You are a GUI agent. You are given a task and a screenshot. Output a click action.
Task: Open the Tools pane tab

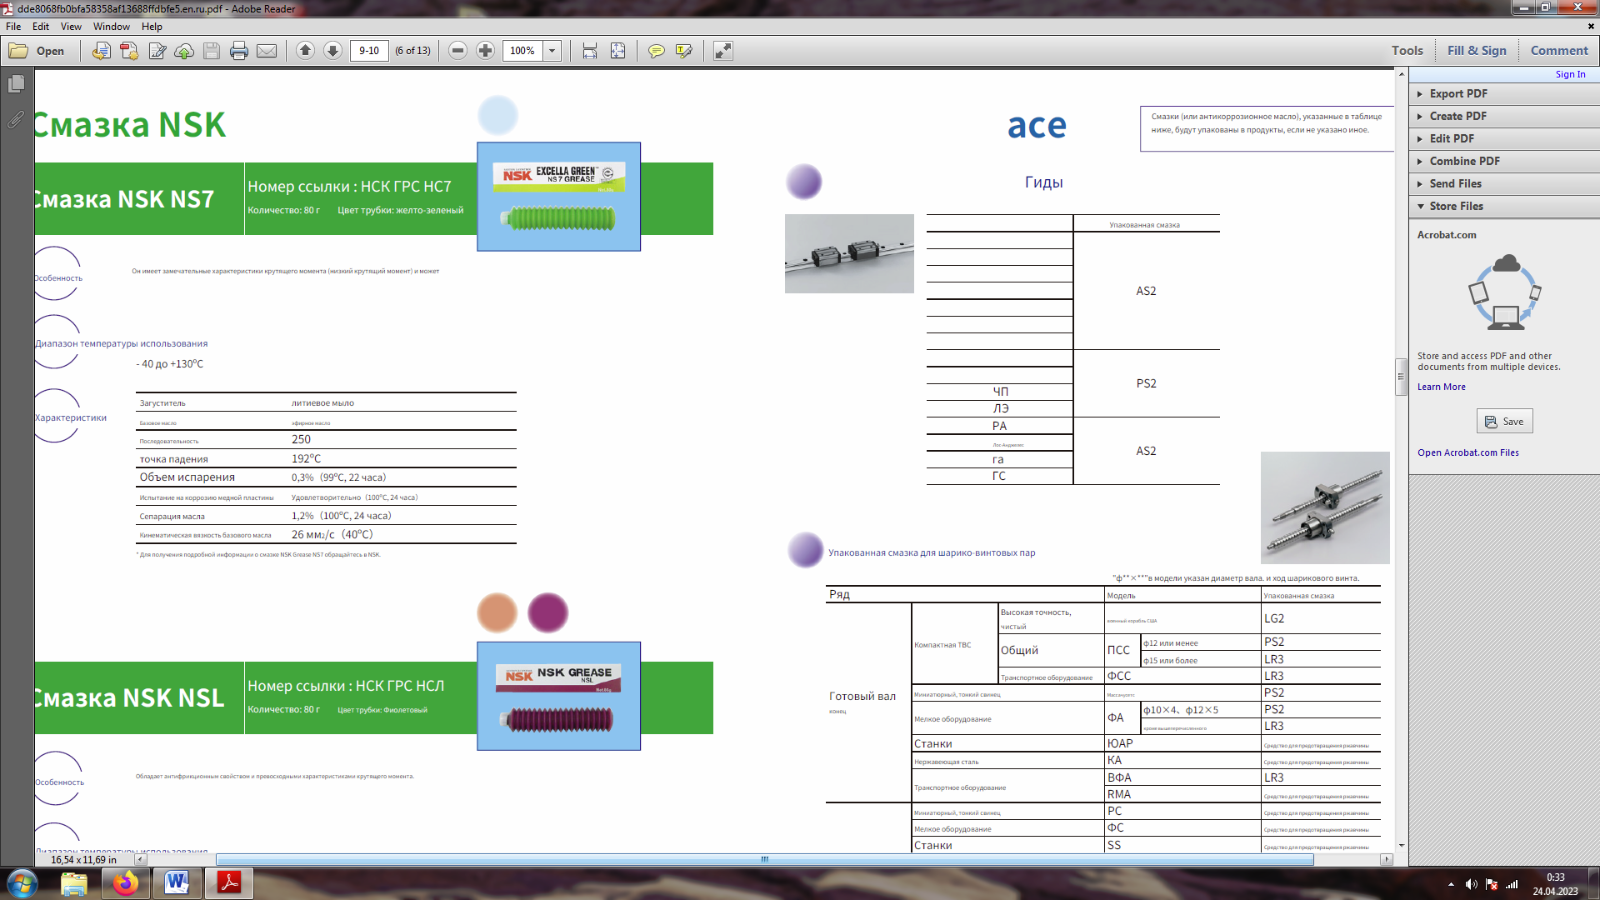1407,50
